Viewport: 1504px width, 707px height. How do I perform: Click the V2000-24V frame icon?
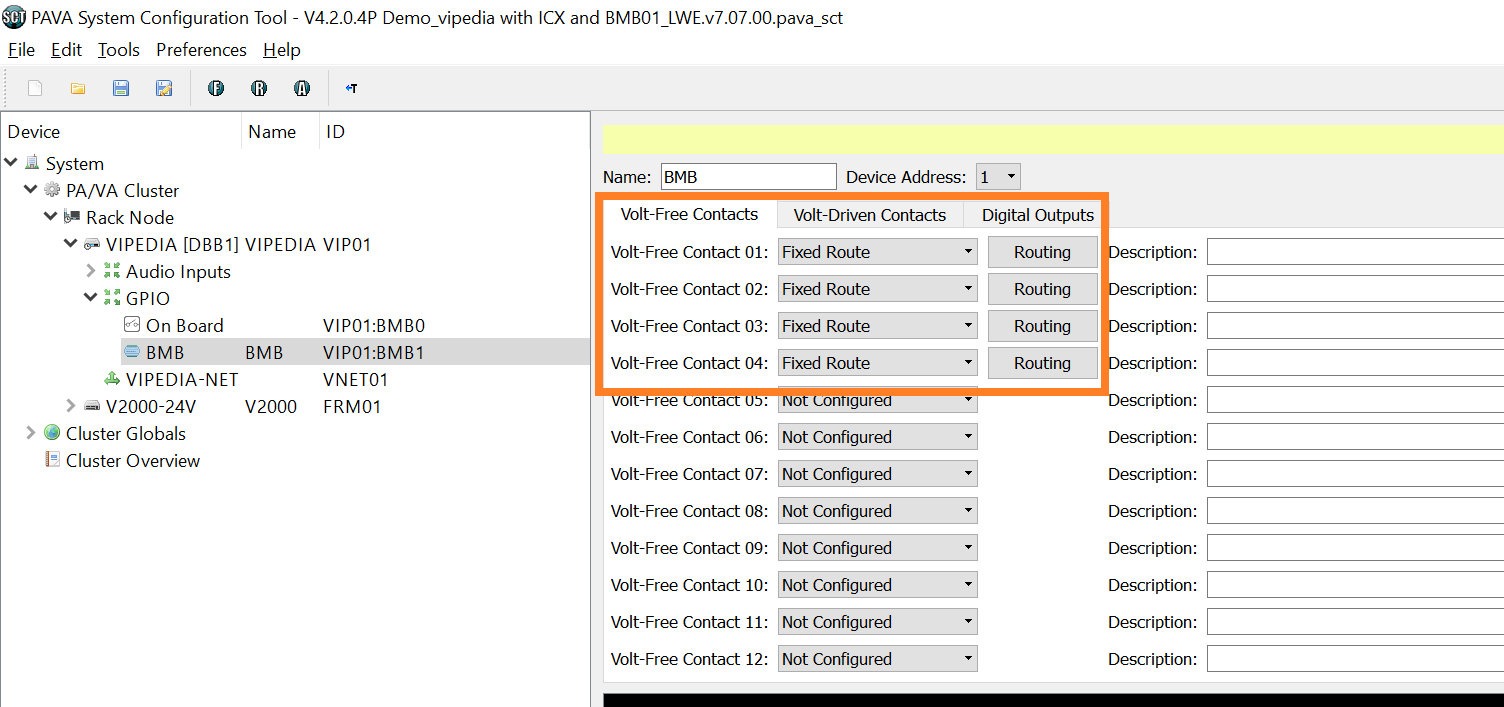tap(92, 406)
